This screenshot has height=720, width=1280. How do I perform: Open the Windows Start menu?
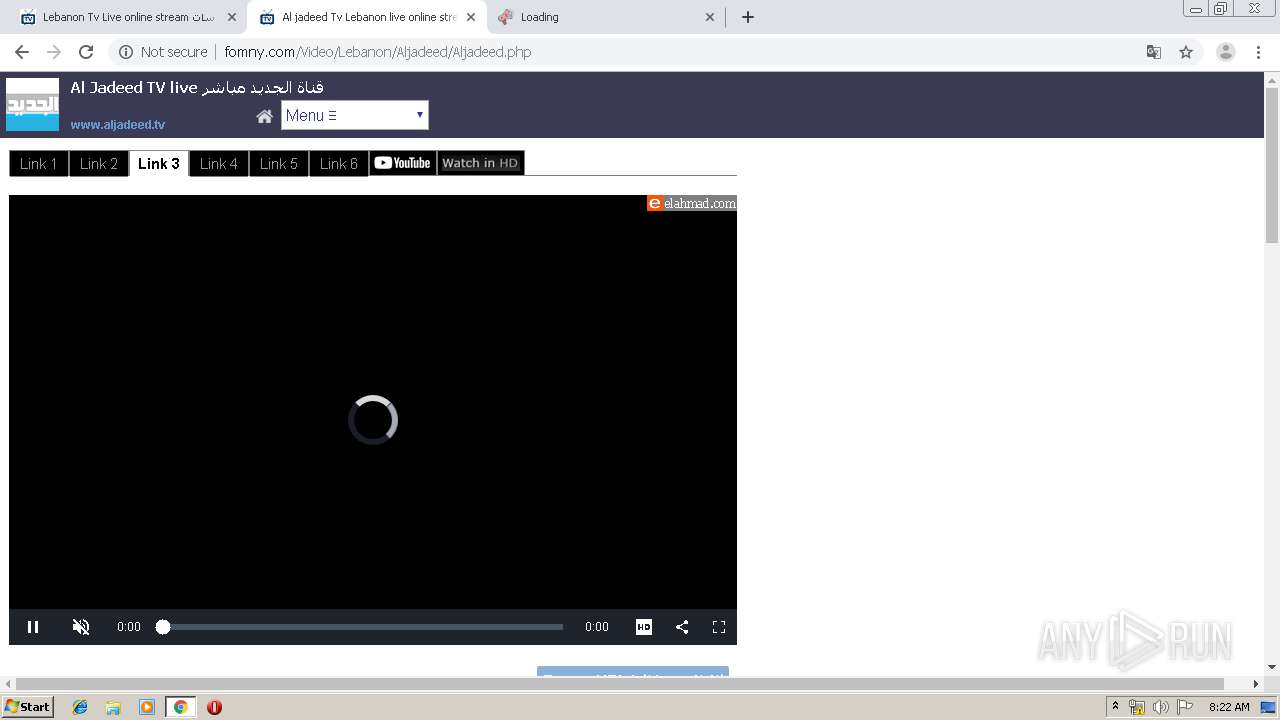27,707
